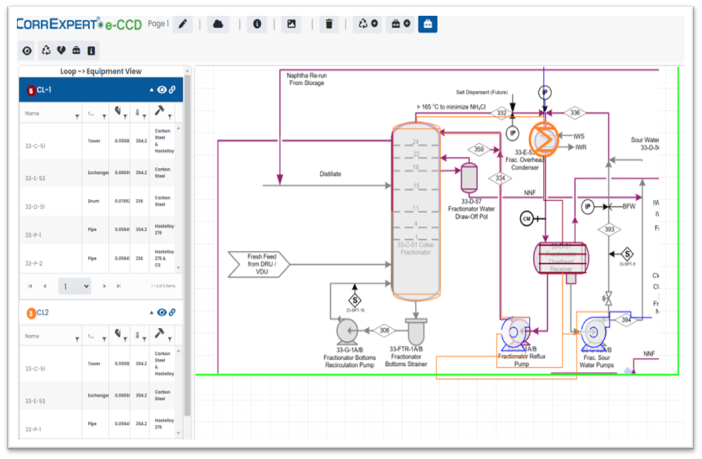Click the trash delete icon
The height and width of the screenshot is (459, 702).
(x=327, y=24)
